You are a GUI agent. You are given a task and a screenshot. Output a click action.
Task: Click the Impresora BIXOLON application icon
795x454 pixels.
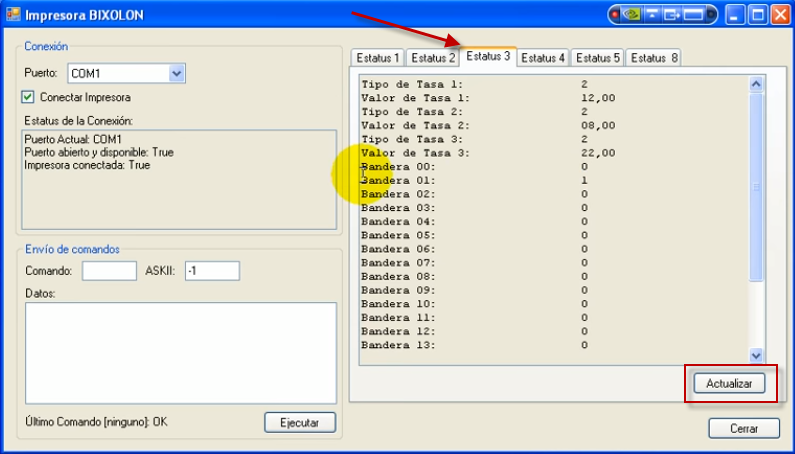(x=13, y=14)
